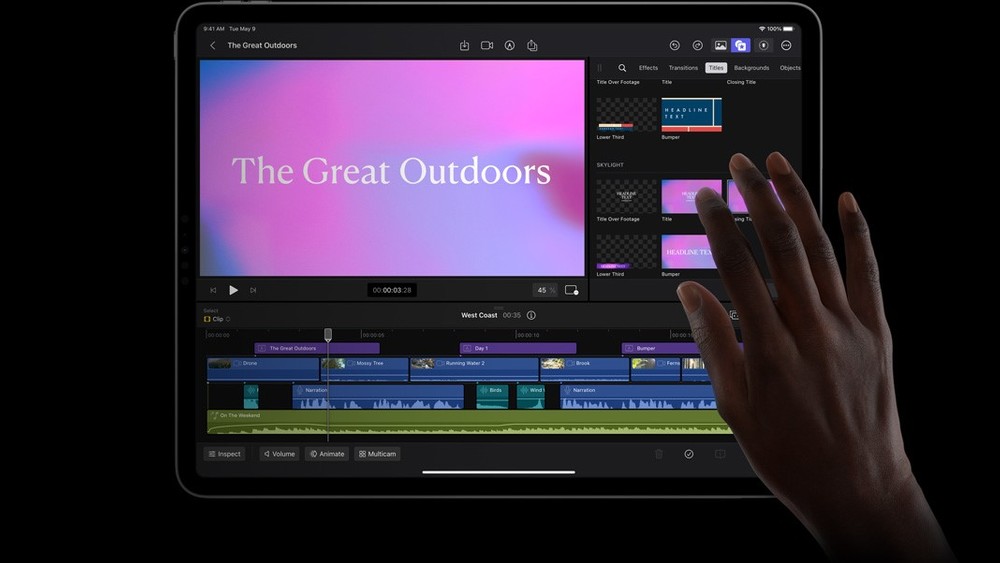
Task: Select The Great Outdoors title clip
Action: (x=317, y=348)
